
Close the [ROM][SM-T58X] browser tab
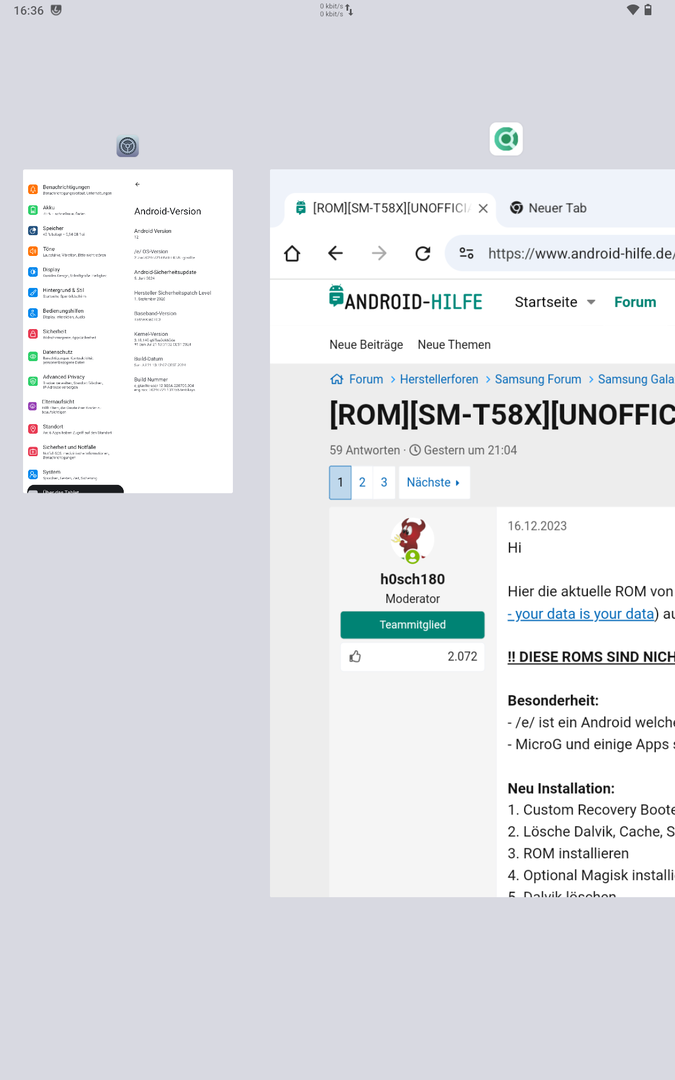[484, 208]
